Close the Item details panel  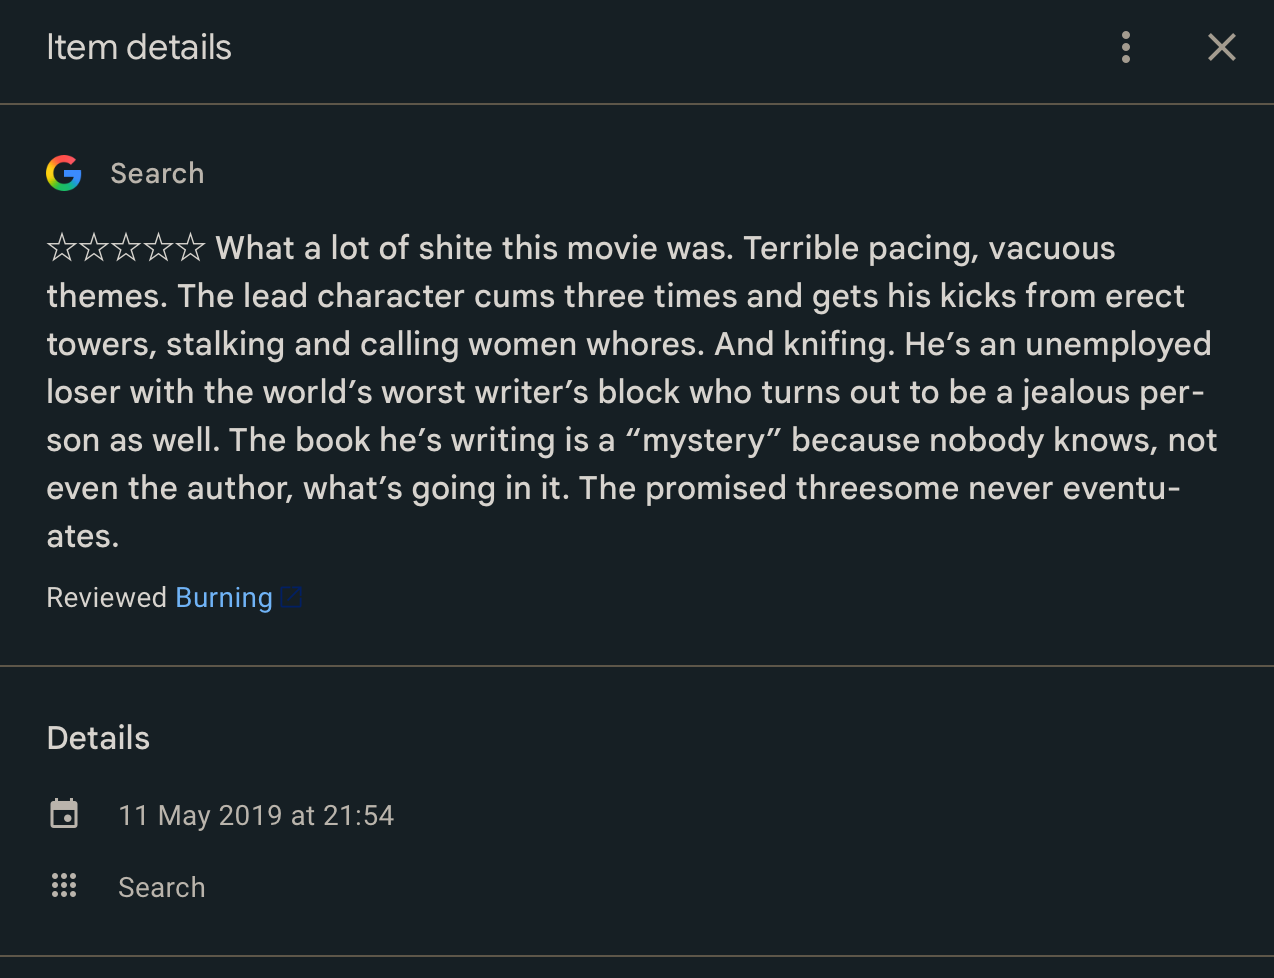coord(1222,47)
